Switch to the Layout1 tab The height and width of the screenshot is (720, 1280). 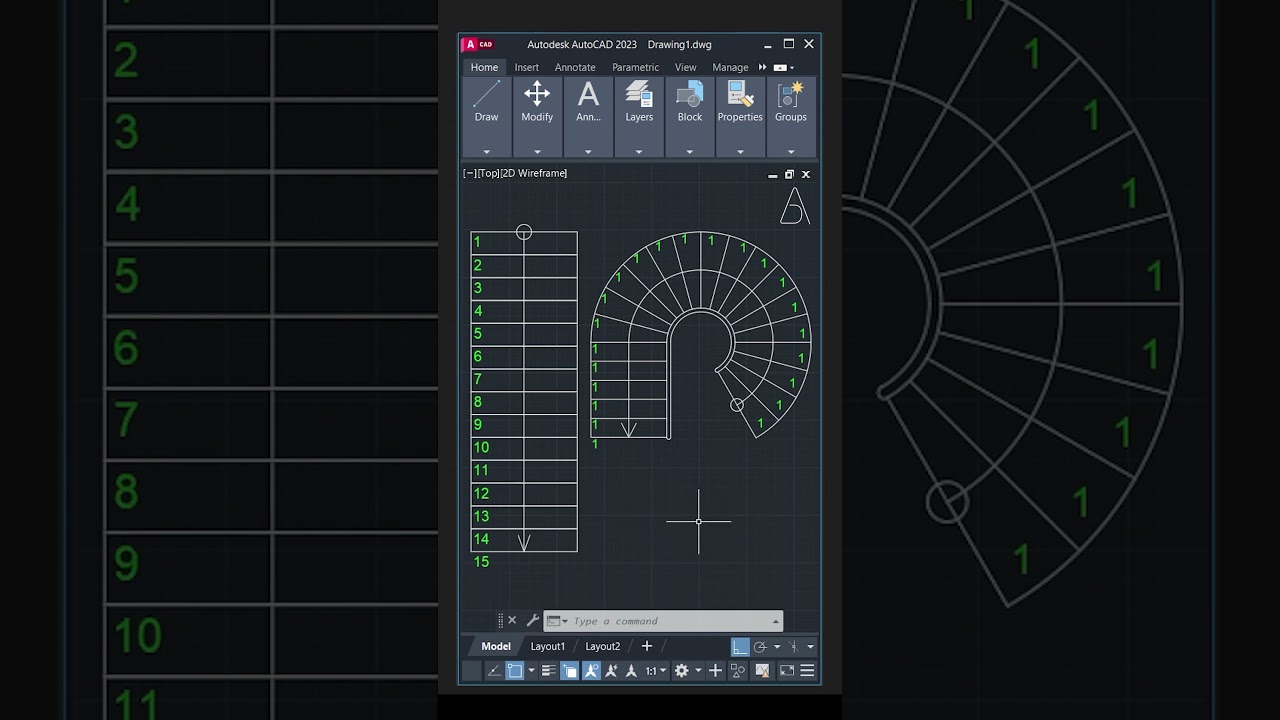(547, 647)
